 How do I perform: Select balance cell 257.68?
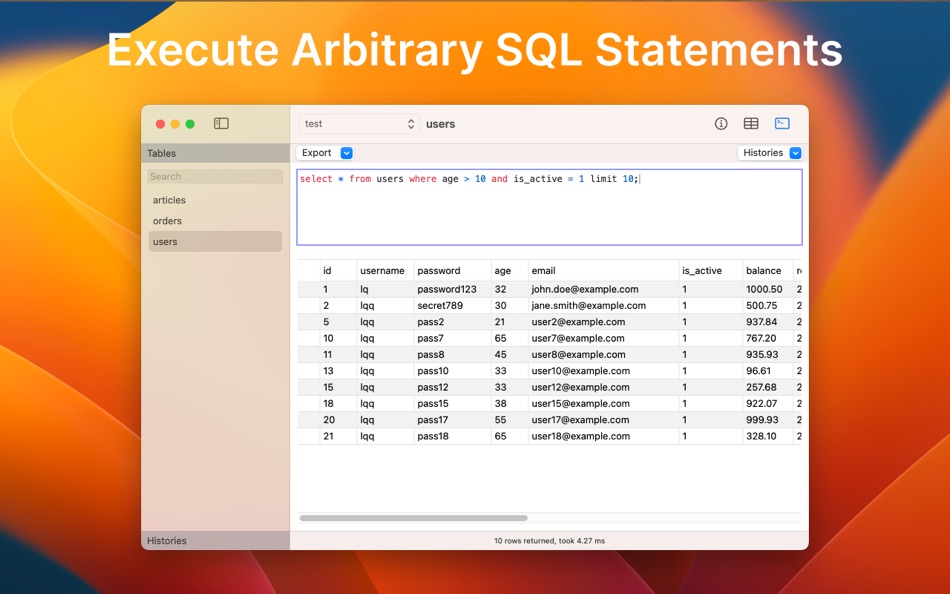[761, 387]
